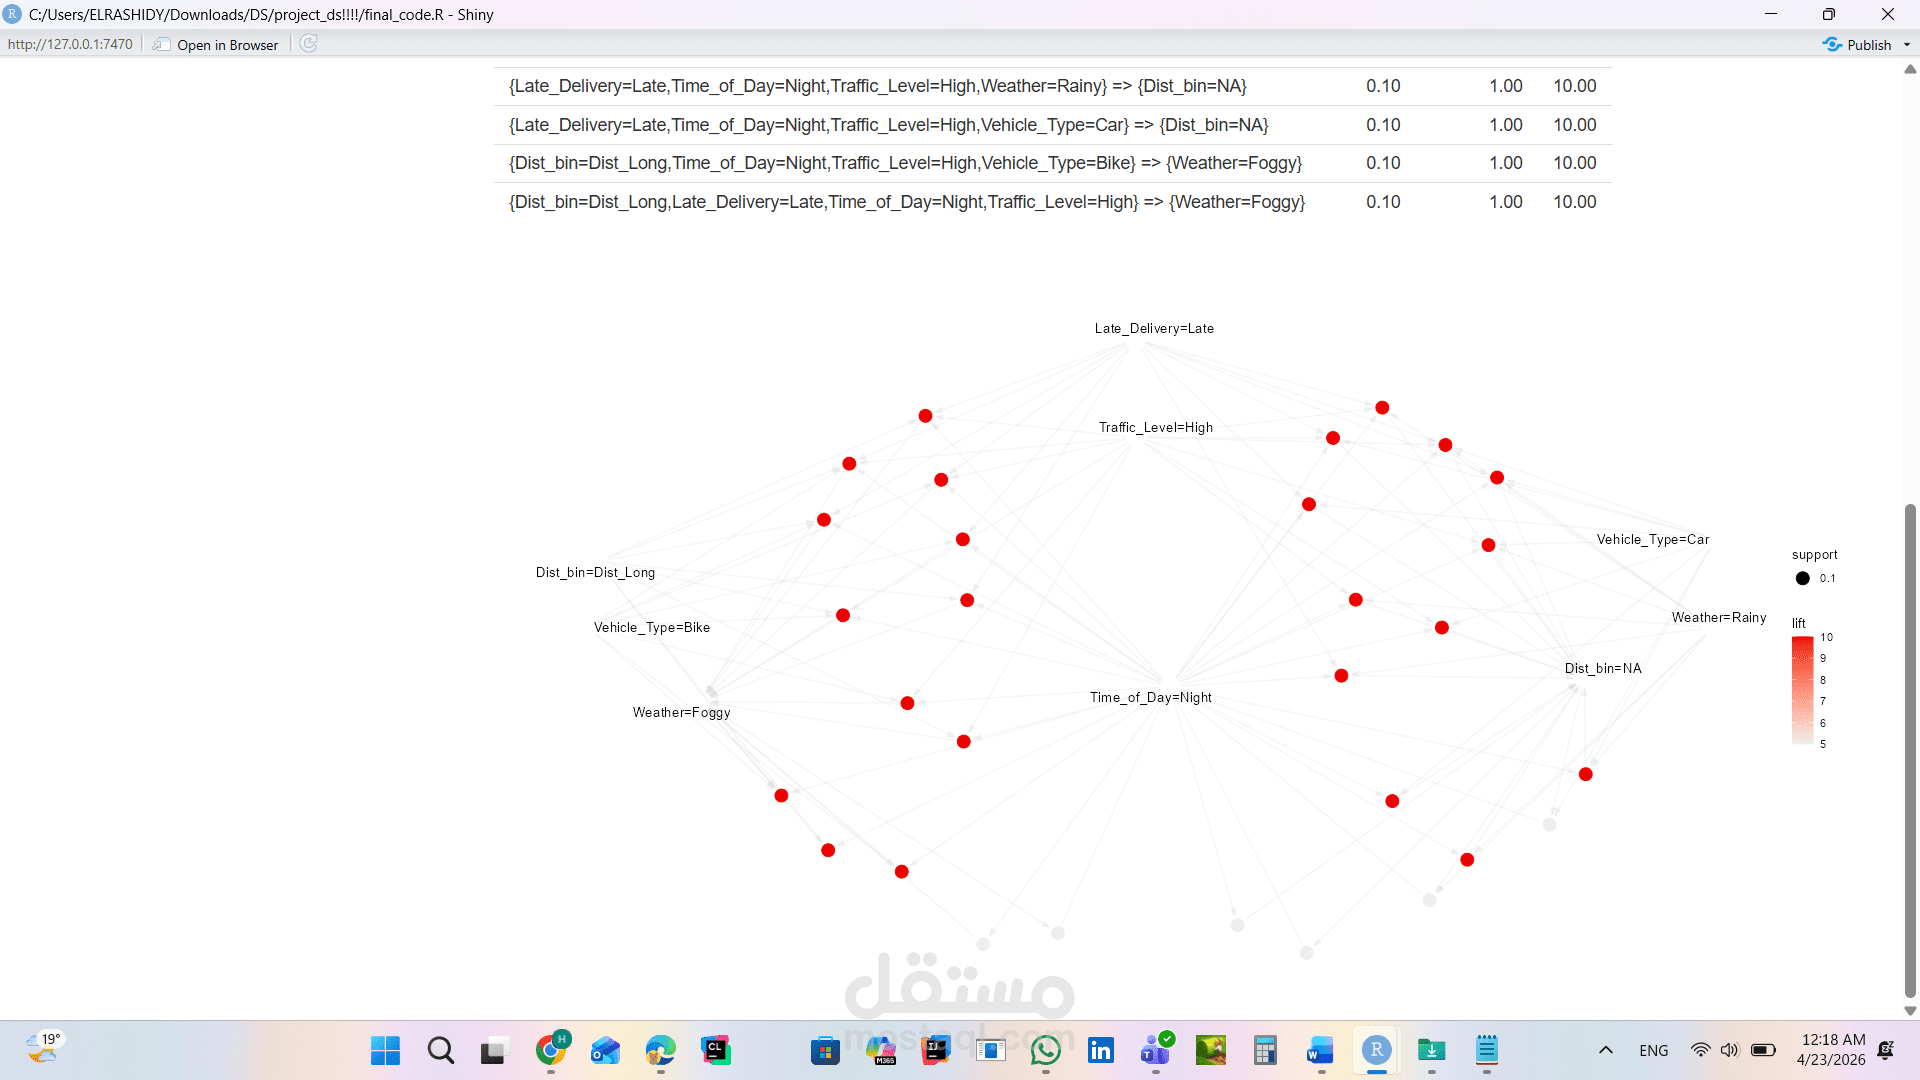The height and width of the screenshot is (1080, 1920).
Task: Open the green downloads app on taskbar
Action: pos(1432,1050)
